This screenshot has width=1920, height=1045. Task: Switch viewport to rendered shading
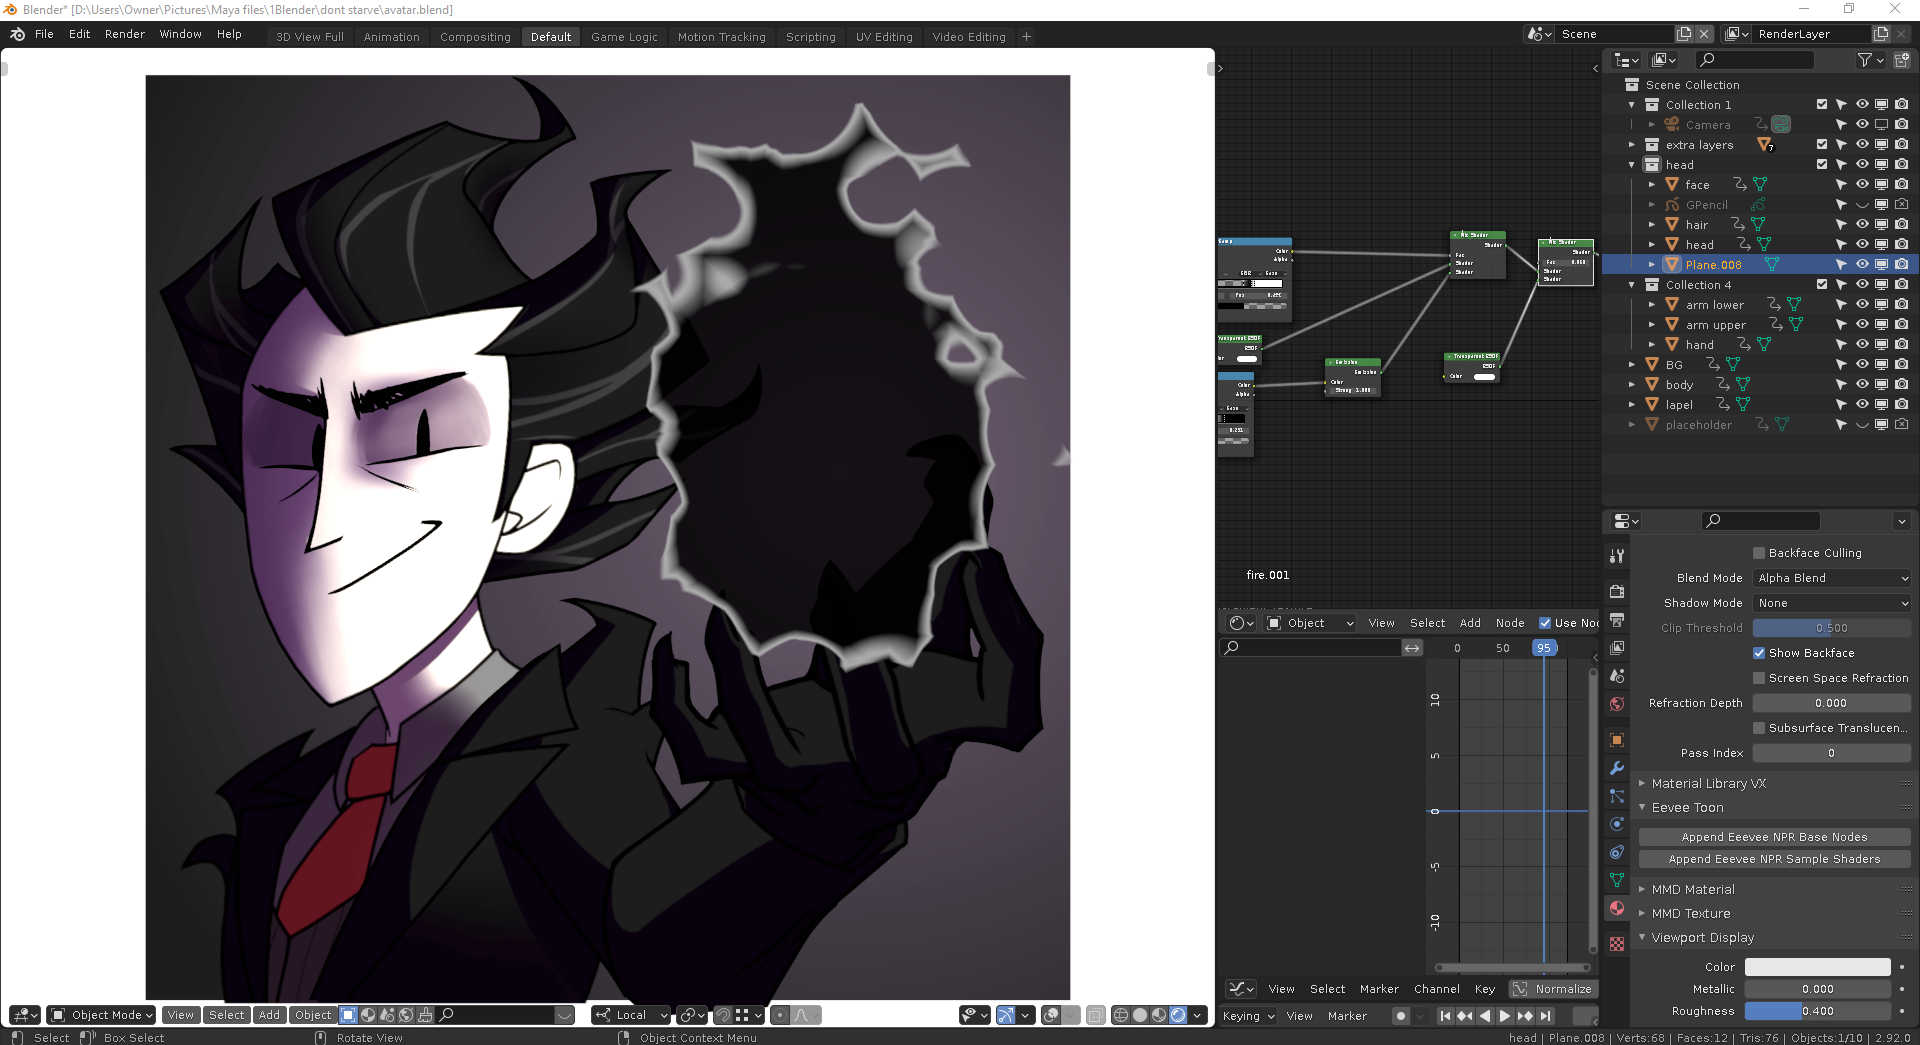point(1178,1015)
